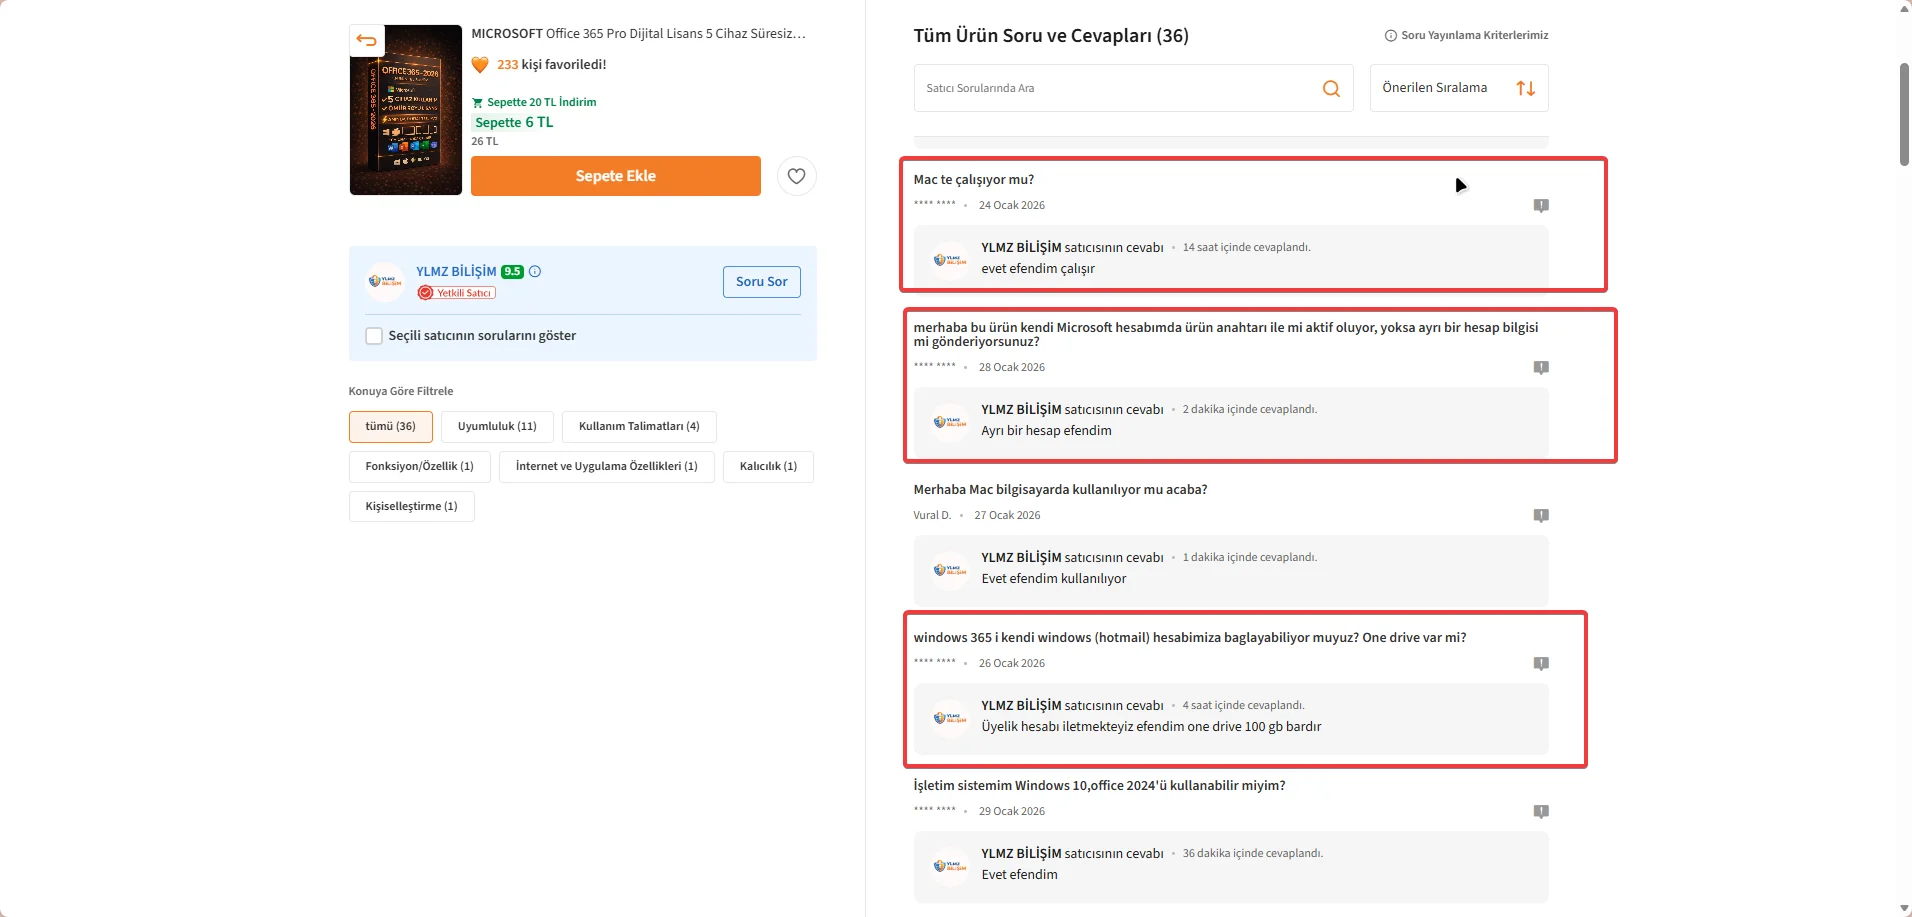Viewport: 1912px width, 917px height.
Task: Click the heart favorite icon button
Action: coord(796,176)
